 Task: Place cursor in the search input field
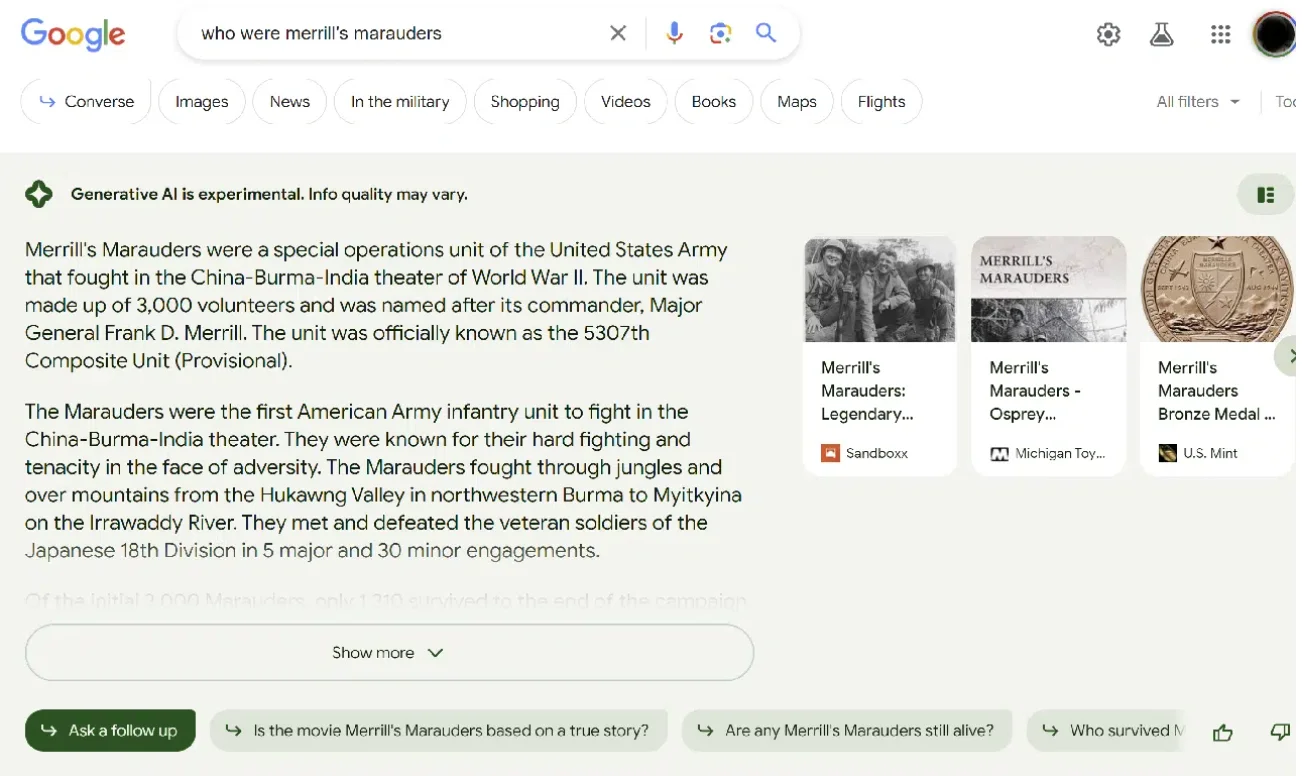pos(400,32)
